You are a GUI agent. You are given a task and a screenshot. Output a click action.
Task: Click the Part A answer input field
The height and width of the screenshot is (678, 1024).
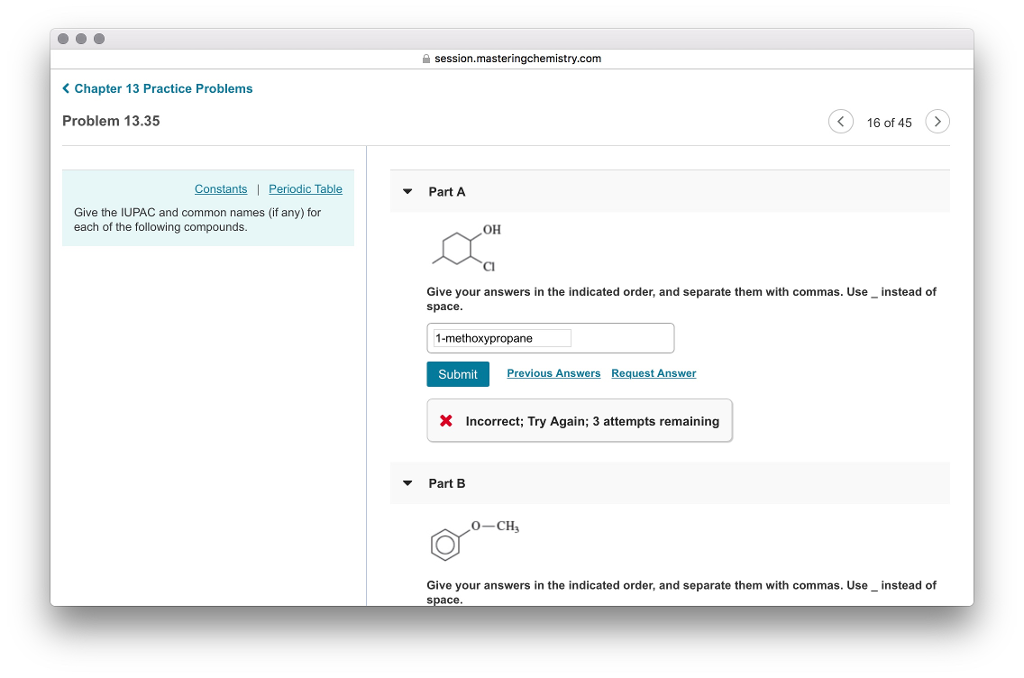tap(550, 338)
